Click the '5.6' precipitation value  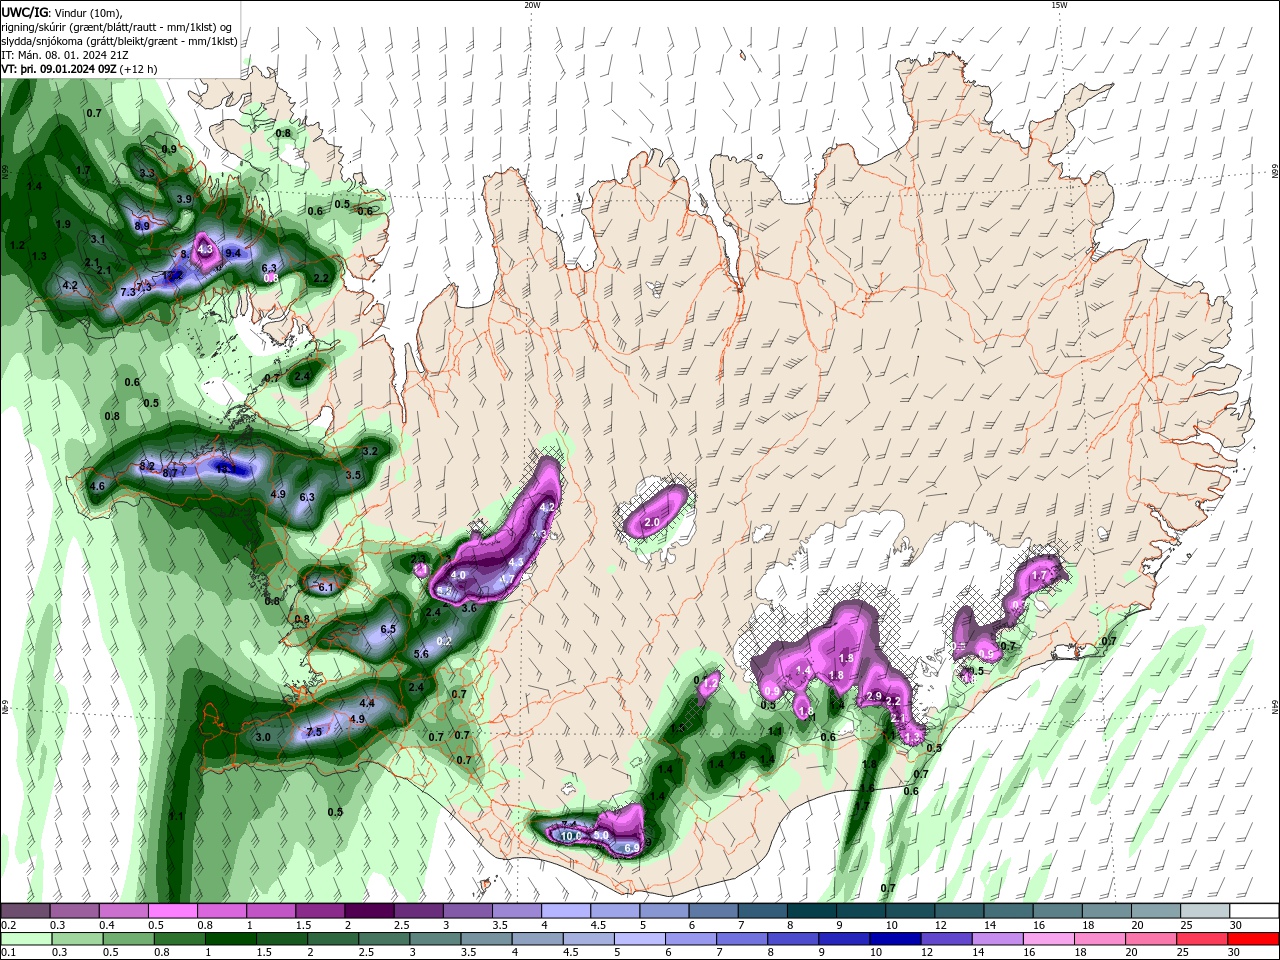[421, 654]
